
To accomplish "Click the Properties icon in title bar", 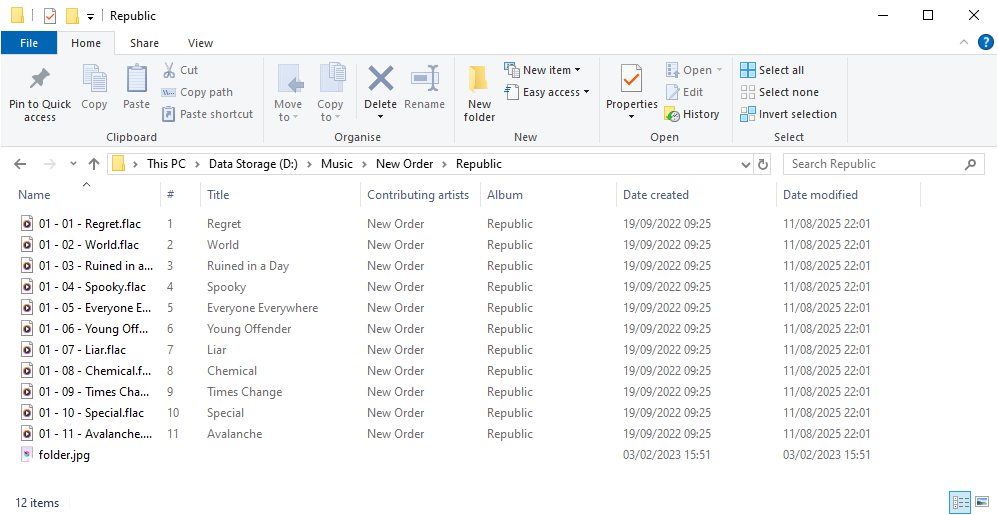I will coord(50,16).
